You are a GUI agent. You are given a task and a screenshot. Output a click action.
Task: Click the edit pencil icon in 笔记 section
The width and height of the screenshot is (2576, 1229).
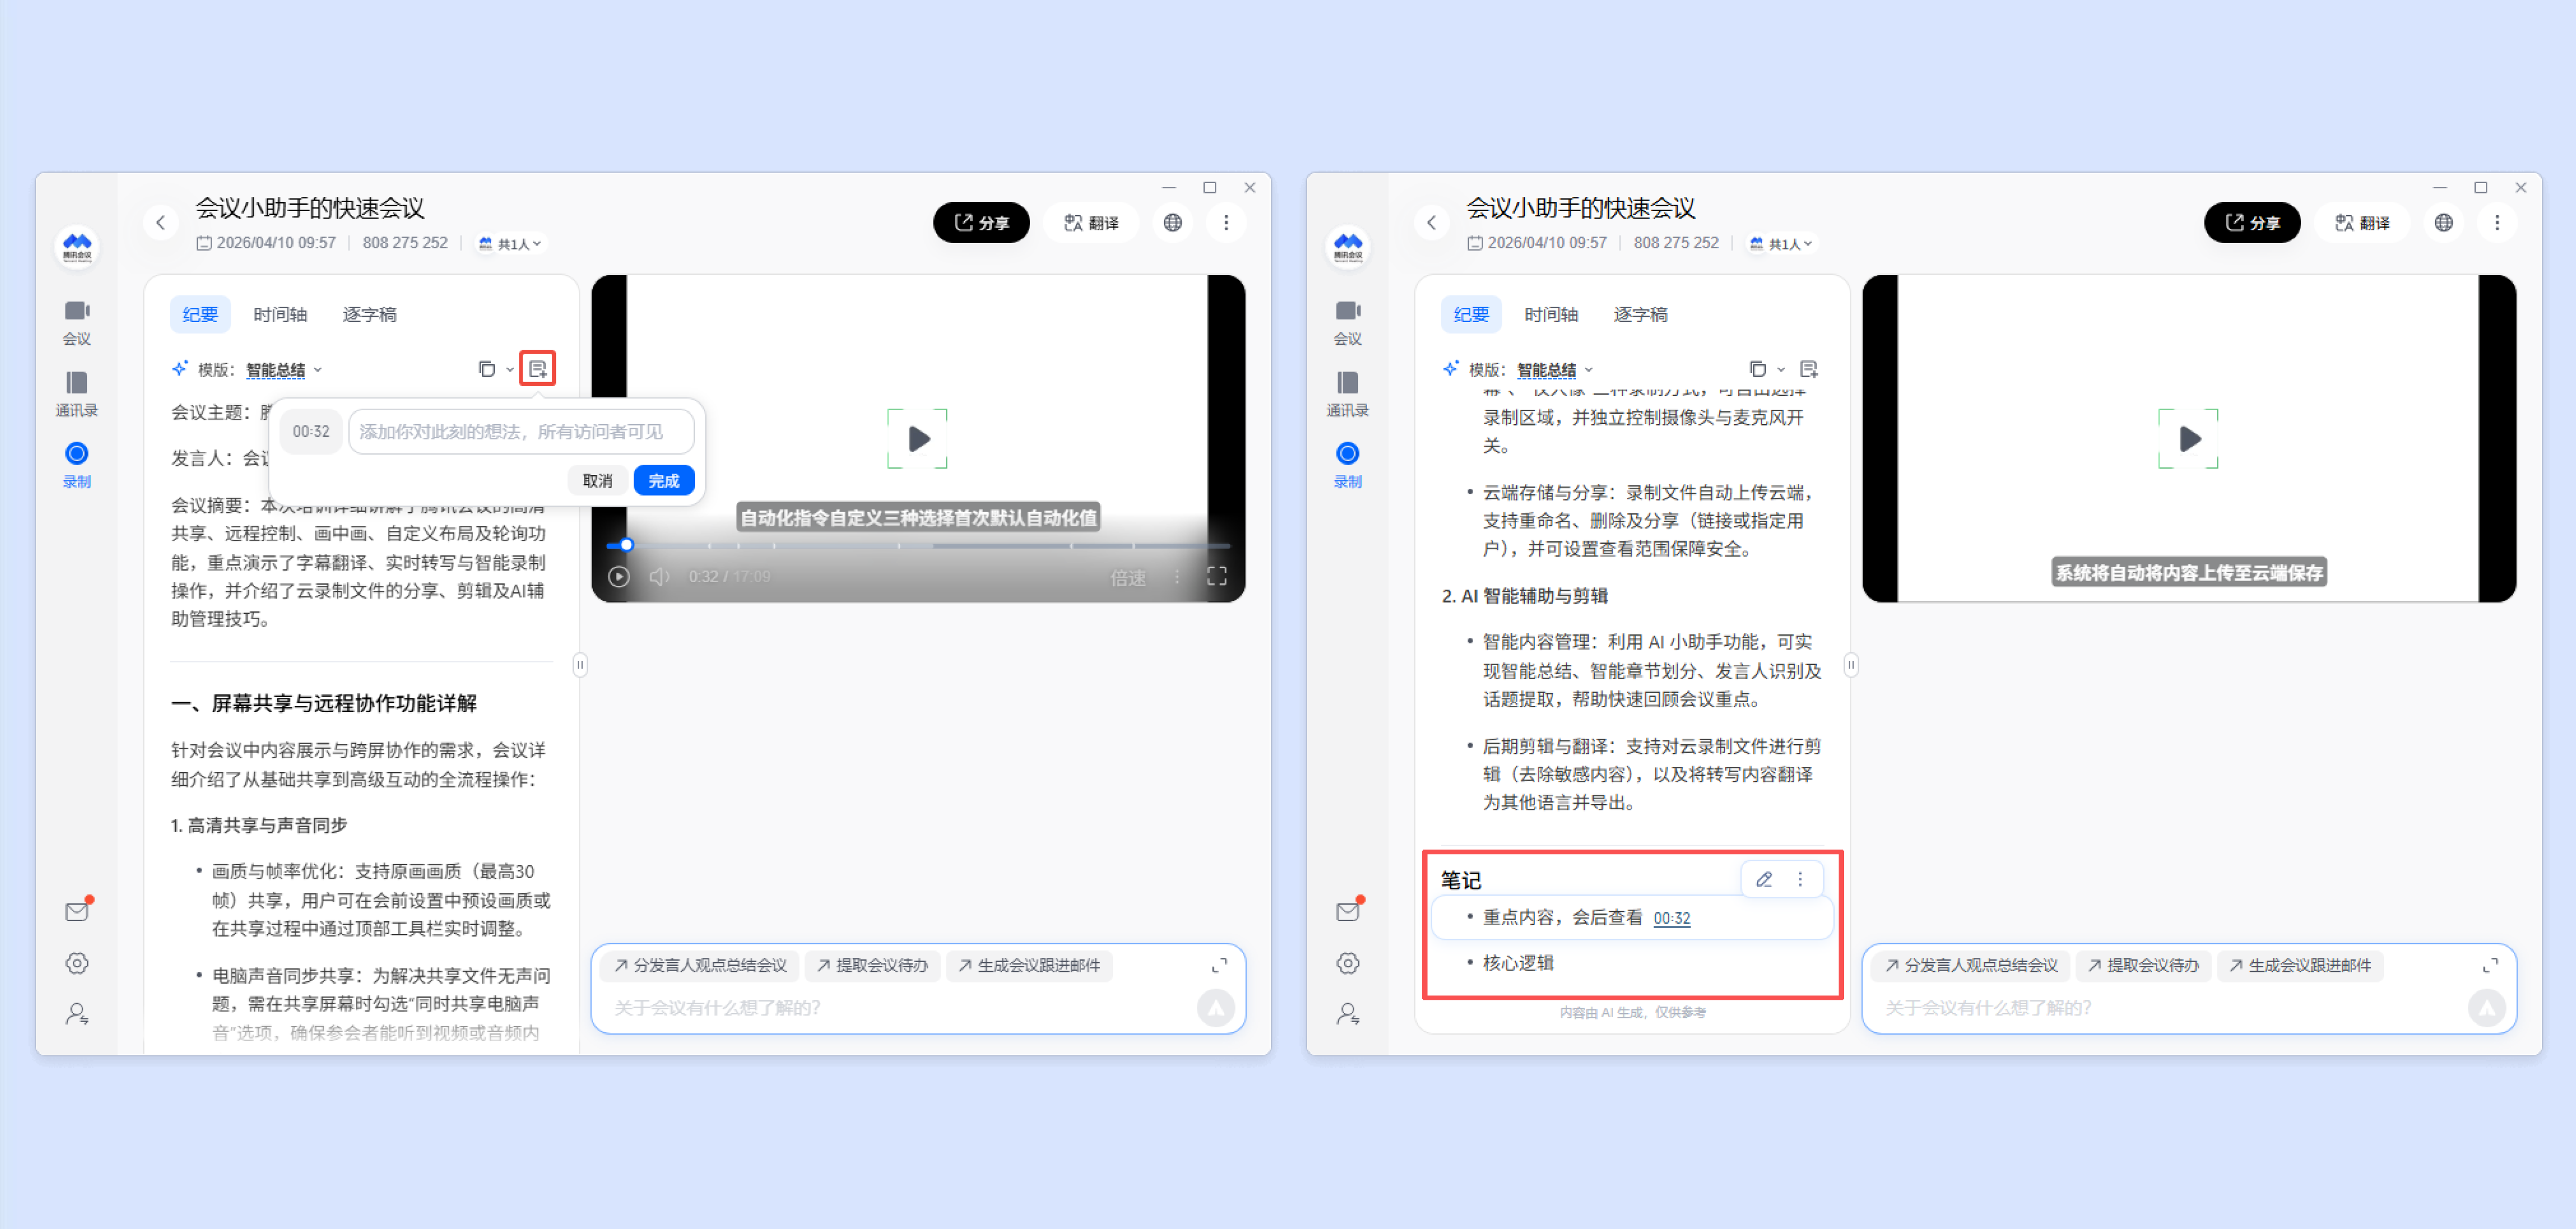[1764, 879]
